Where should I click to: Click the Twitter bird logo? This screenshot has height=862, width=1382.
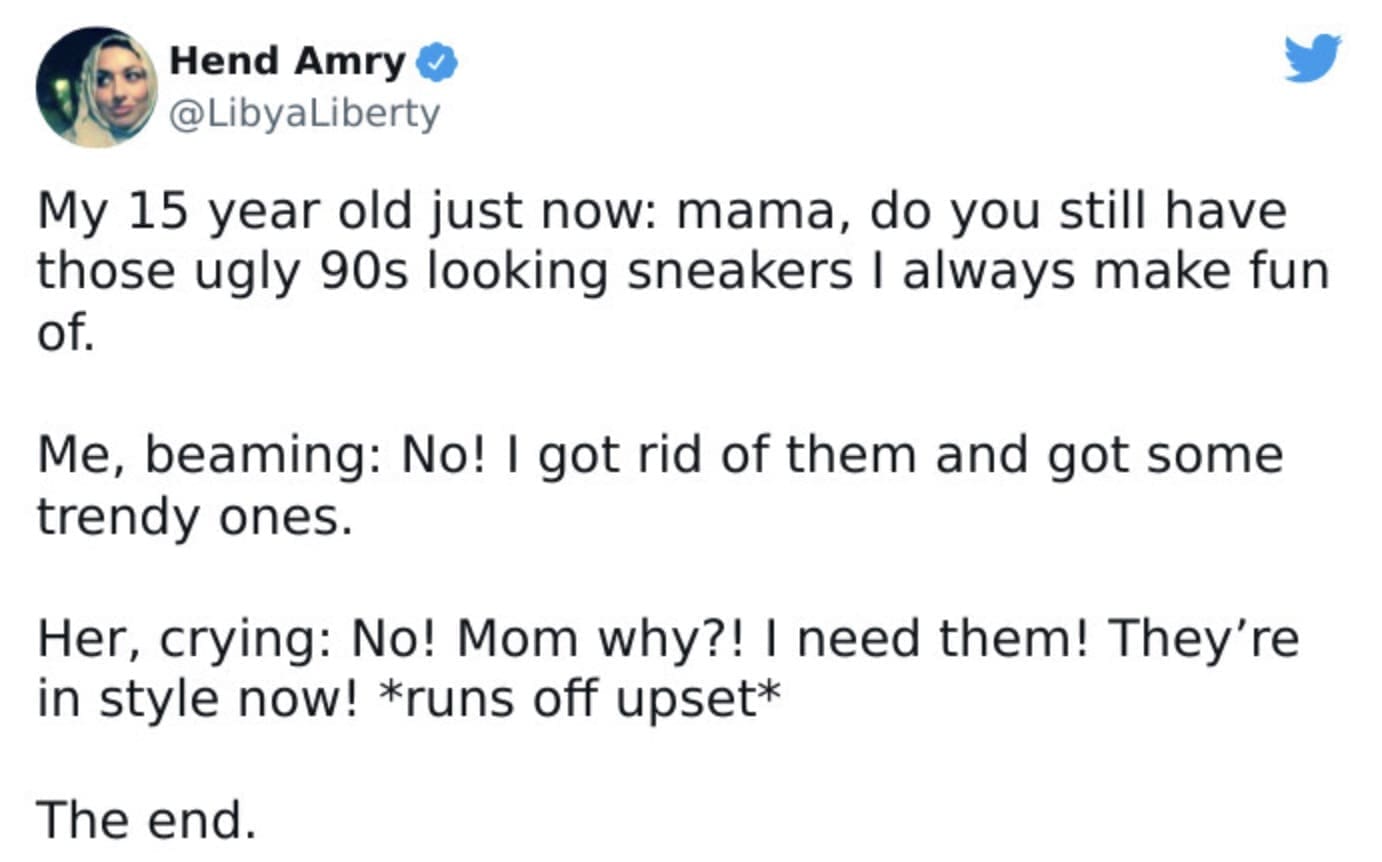[1312, 58]
